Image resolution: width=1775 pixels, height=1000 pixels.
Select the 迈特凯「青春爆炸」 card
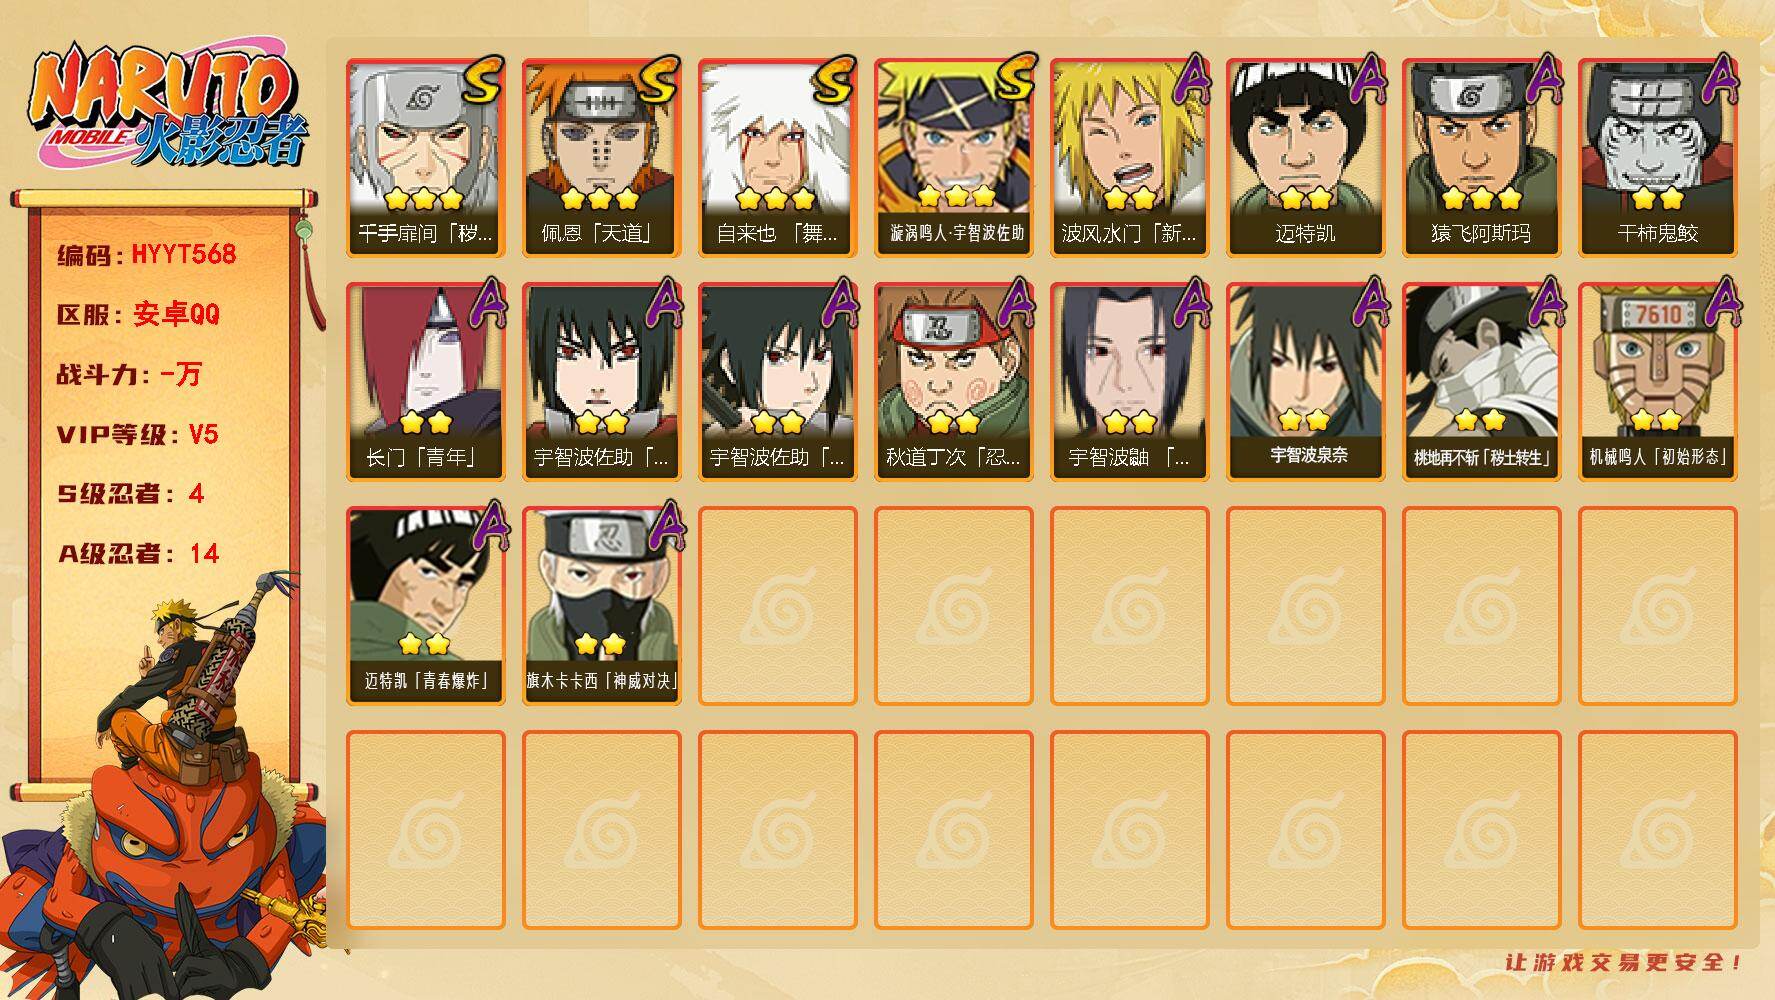pos(426,606)
